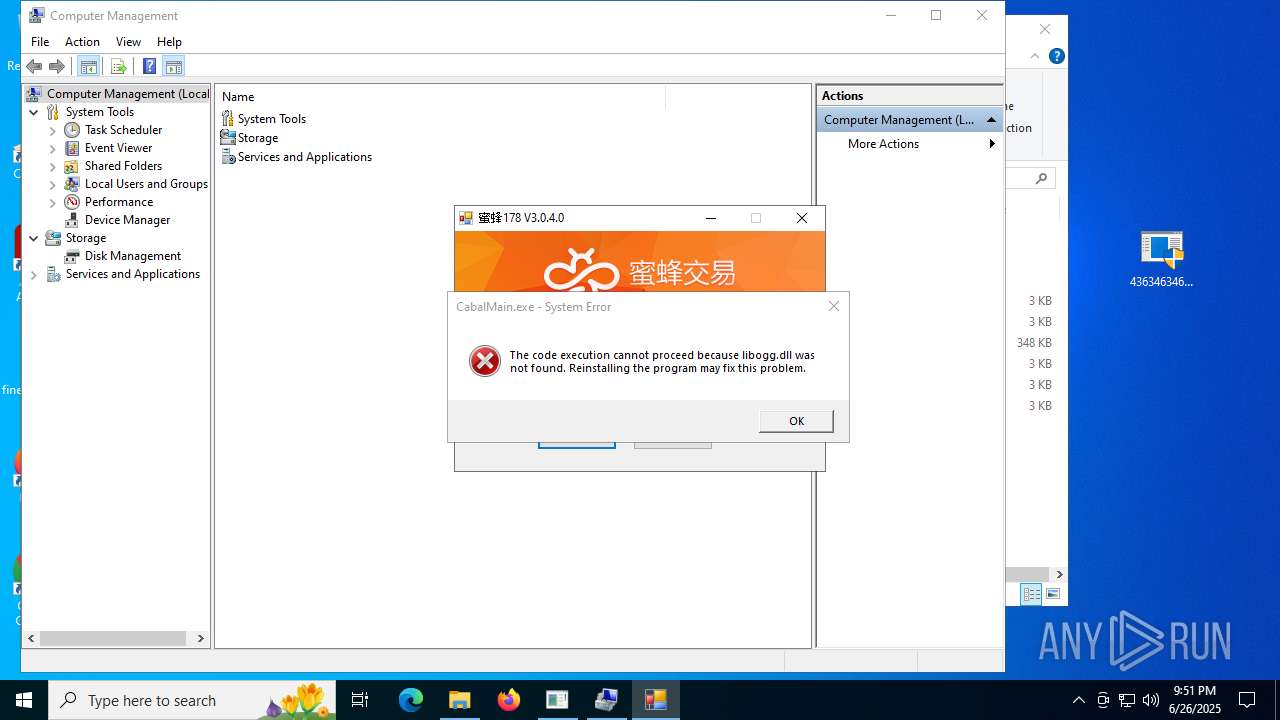Switch to the Computer Management taskbar button
1280x720 pixels.
606,700
